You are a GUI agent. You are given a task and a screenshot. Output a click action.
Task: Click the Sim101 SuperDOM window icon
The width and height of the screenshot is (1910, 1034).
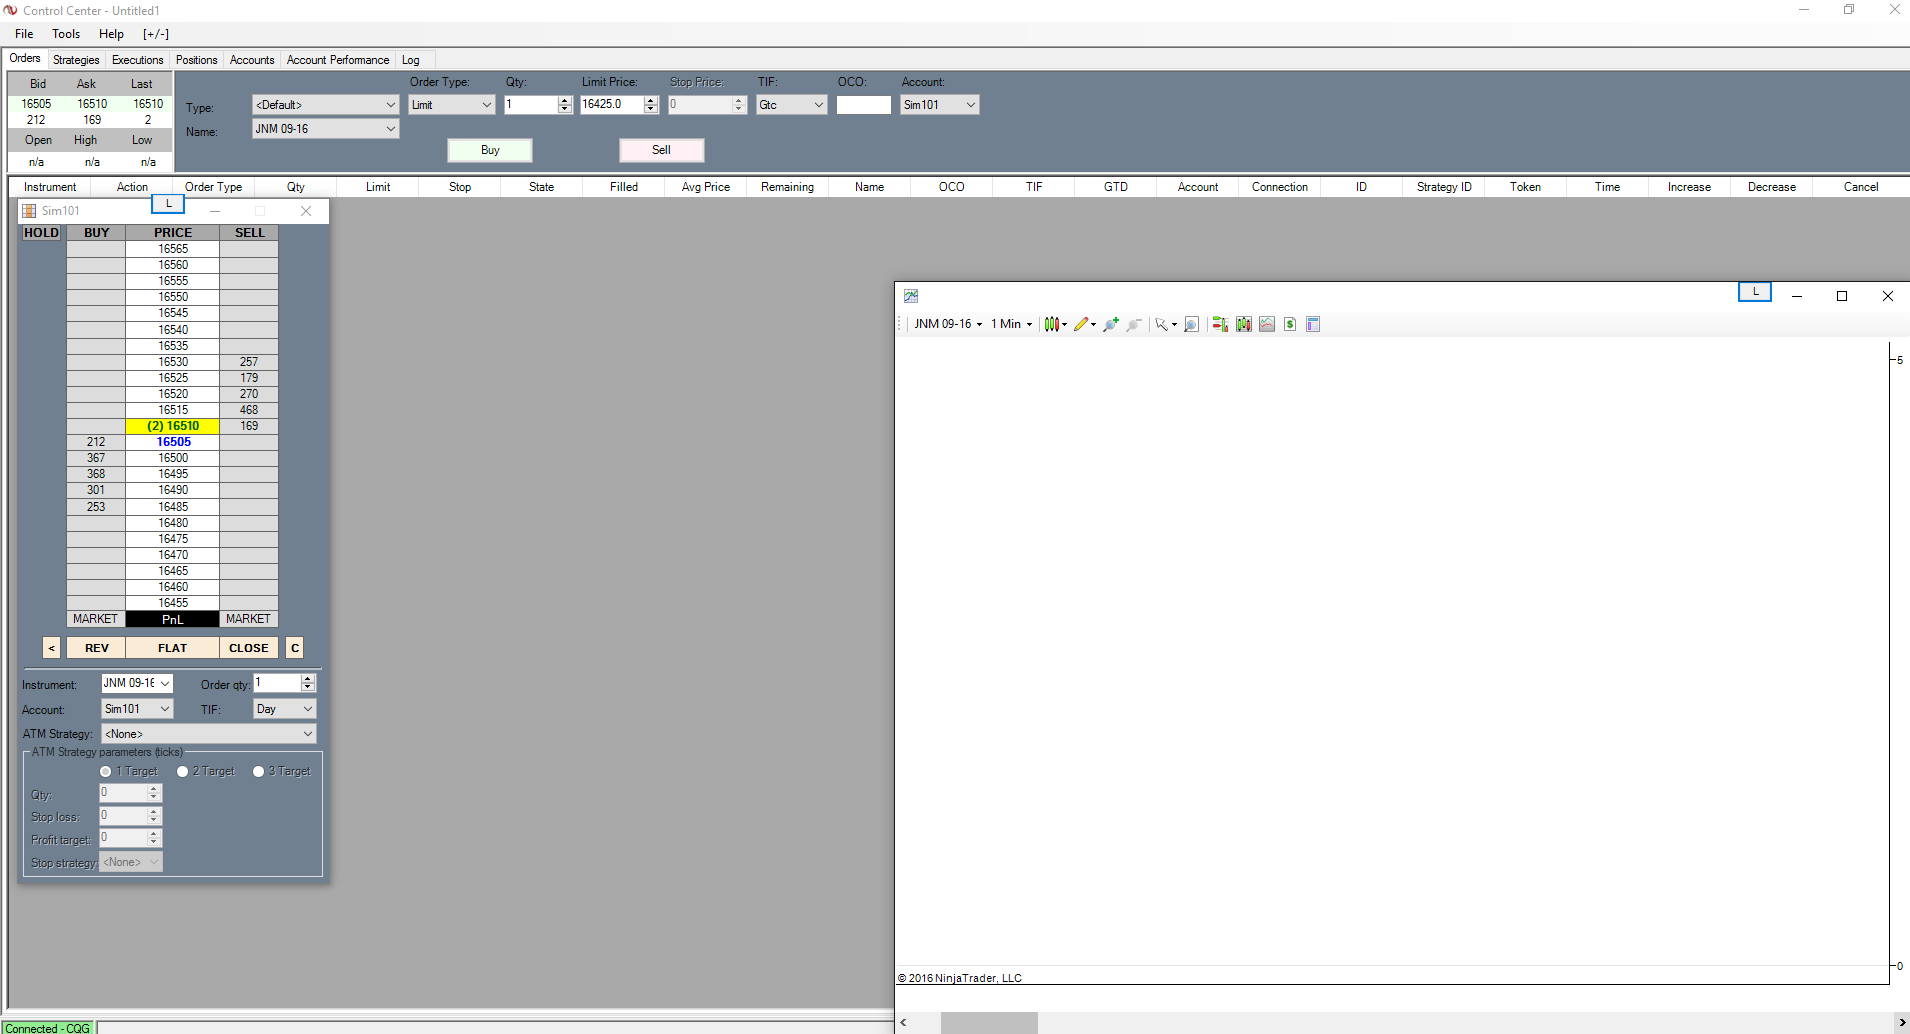(29, 211)
